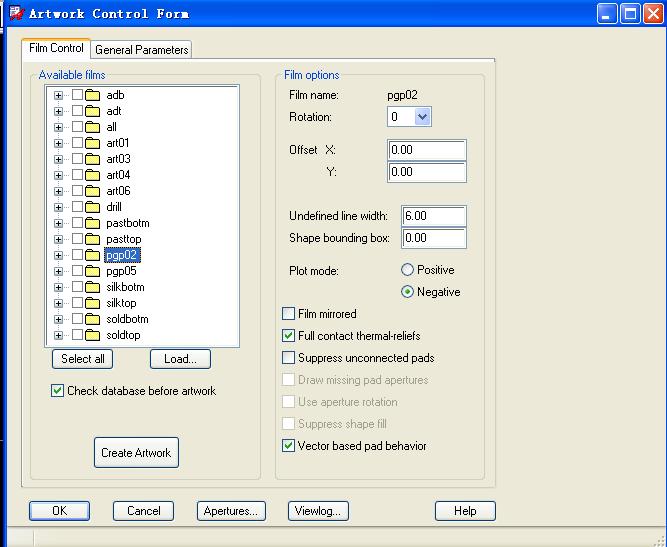The height and width of the screenshot is (547, 667).
Task: Click the pgp02 folder icon
Action: coord(92,255)
